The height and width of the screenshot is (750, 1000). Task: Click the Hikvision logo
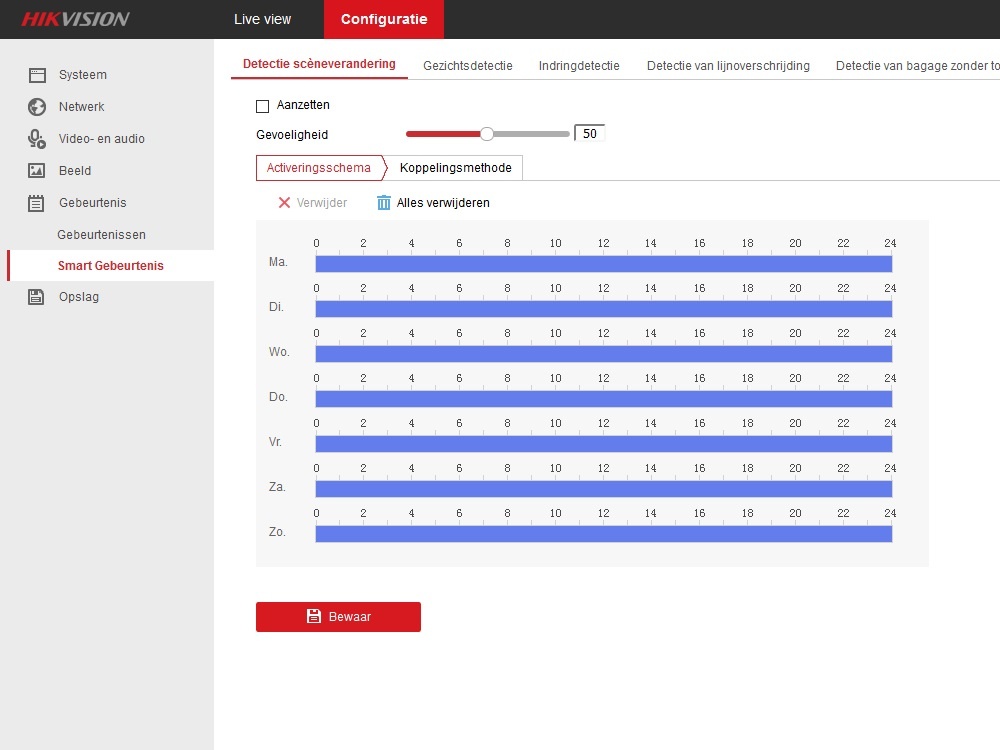point(75,19)
